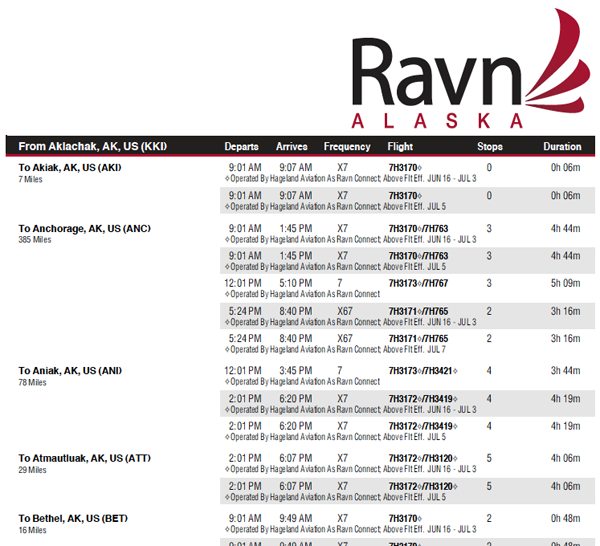Click the Frequency column header
Image resolution: width=600 pixels, height=546 pixels.
(347, 147)
